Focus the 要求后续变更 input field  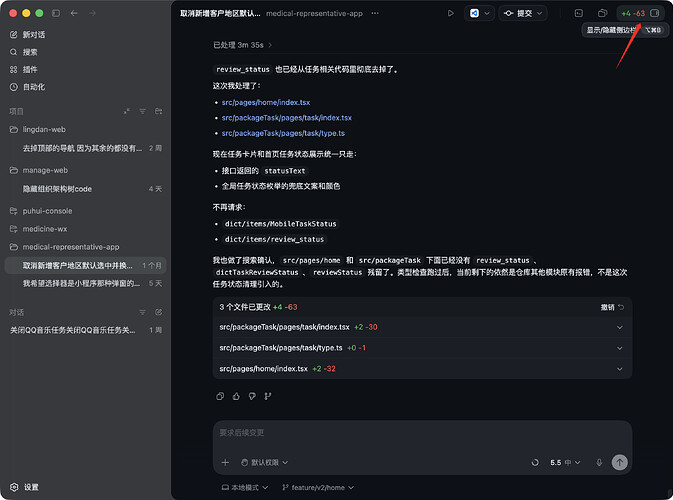point(422,433)
